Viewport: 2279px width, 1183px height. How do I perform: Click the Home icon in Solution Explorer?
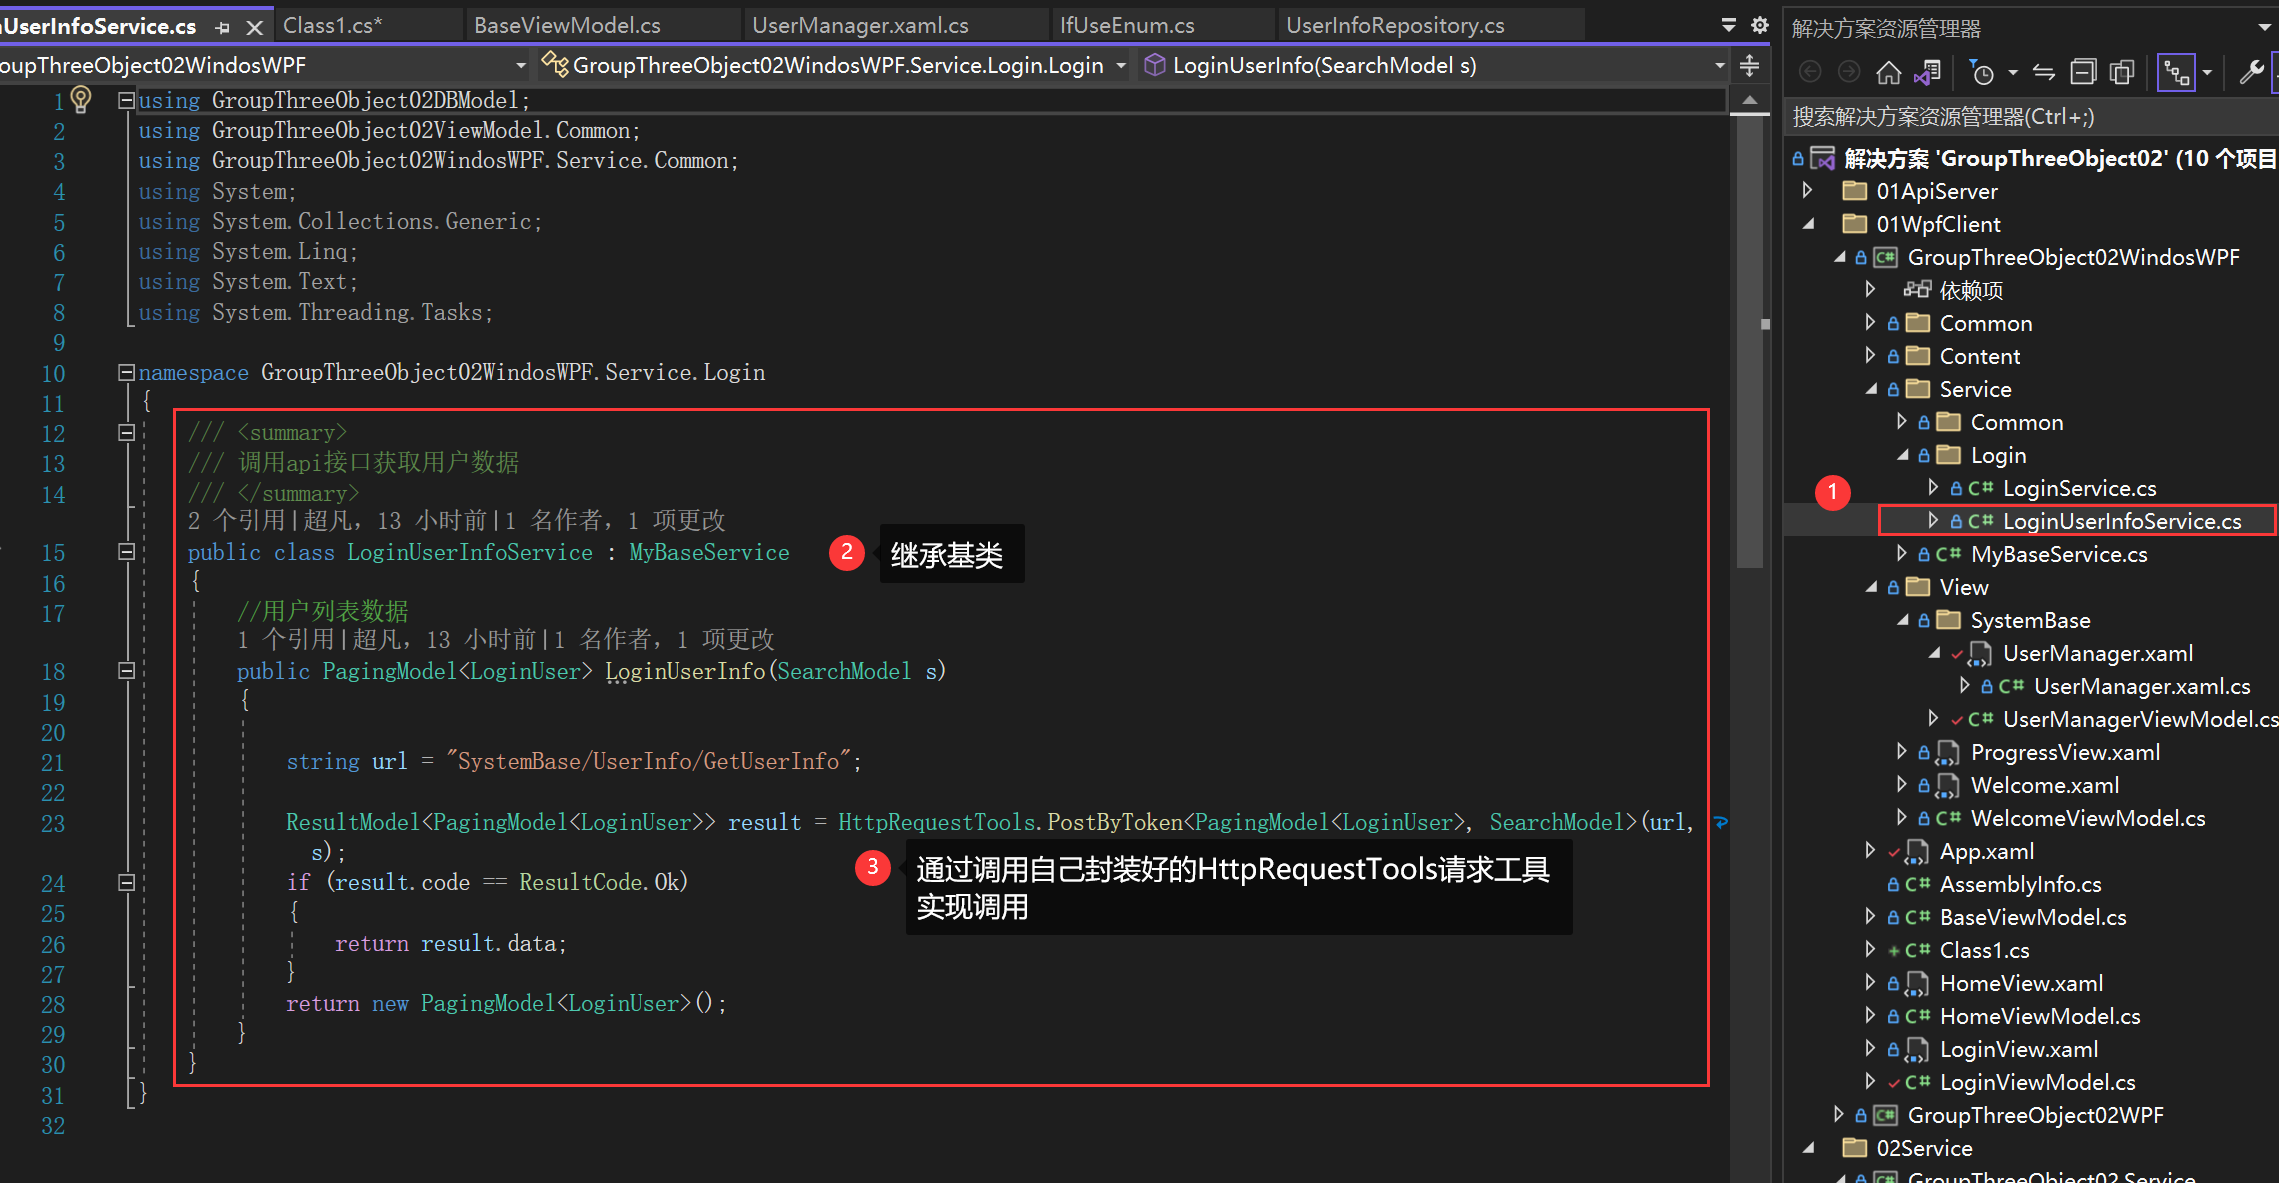(x=1888, y=72)
